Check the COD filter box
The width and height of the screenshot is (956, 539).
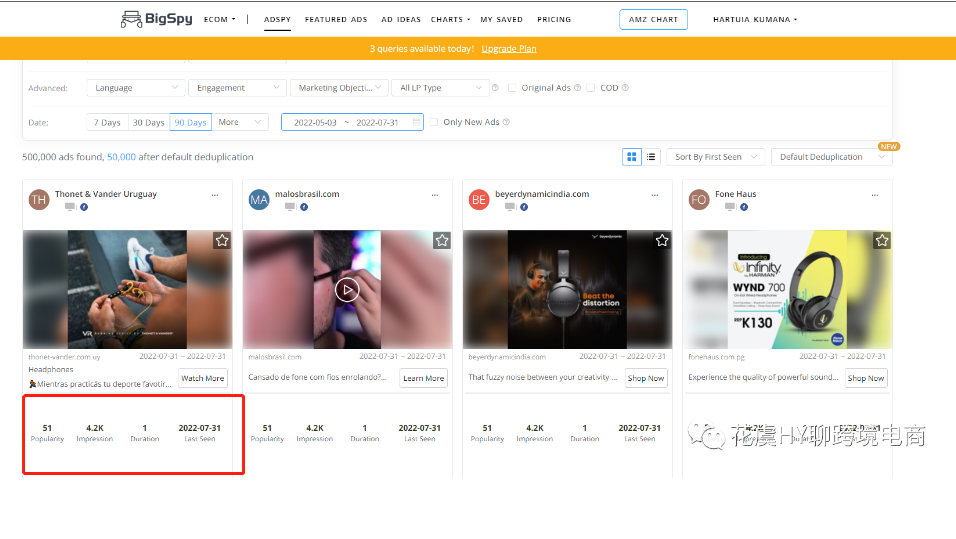590,88
